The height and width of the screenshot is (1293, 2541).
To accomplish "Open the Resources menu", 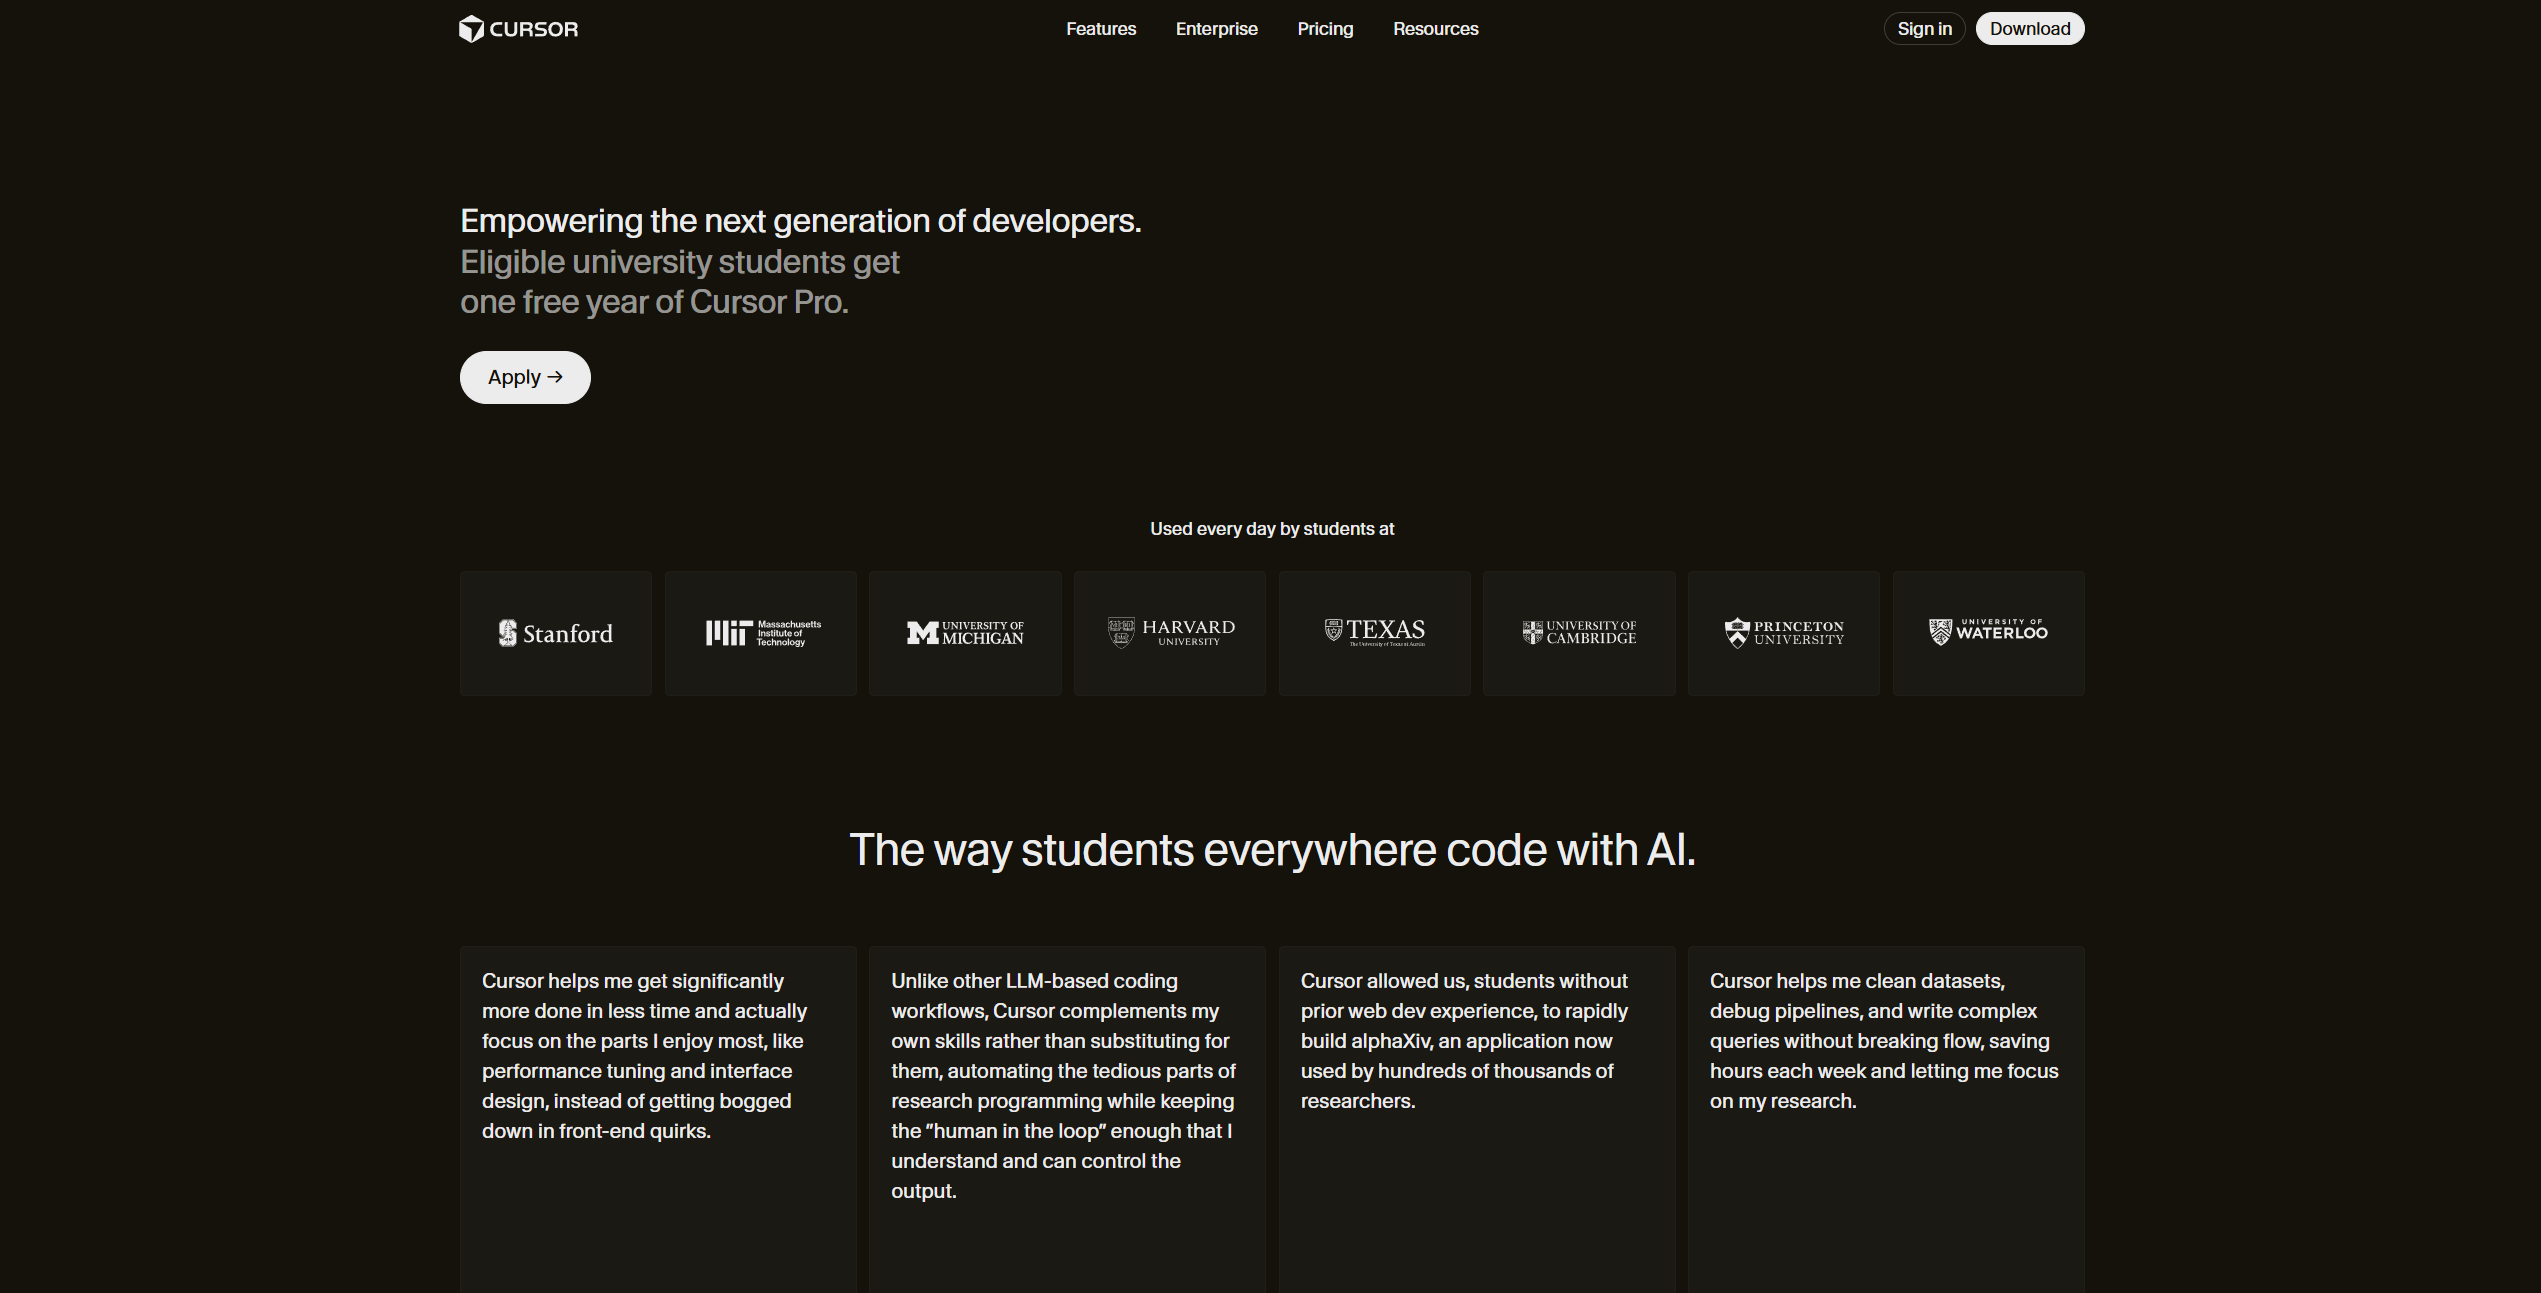I will pyautogui.click(x=1435, y=29).
